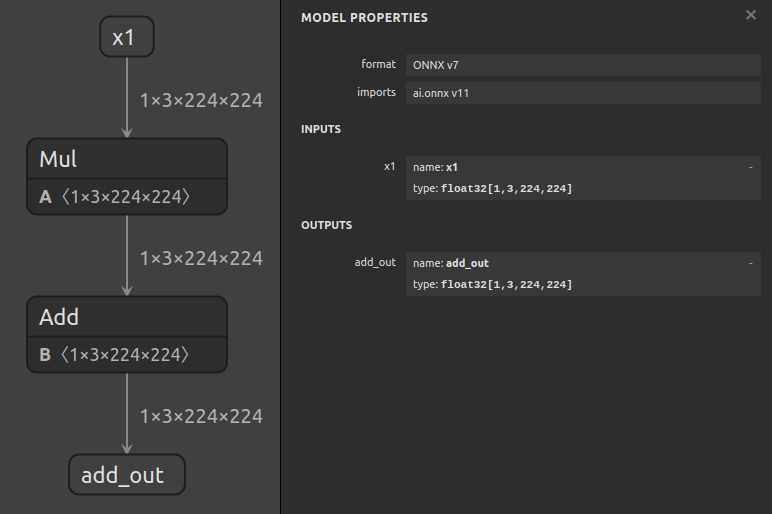Click the add_out output type field
This screenshot has width=772, height=514.
(x=583, y=285)
